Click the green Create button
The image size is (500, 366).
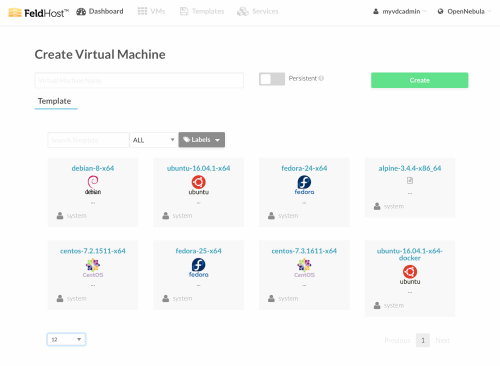tap(420, 80)
